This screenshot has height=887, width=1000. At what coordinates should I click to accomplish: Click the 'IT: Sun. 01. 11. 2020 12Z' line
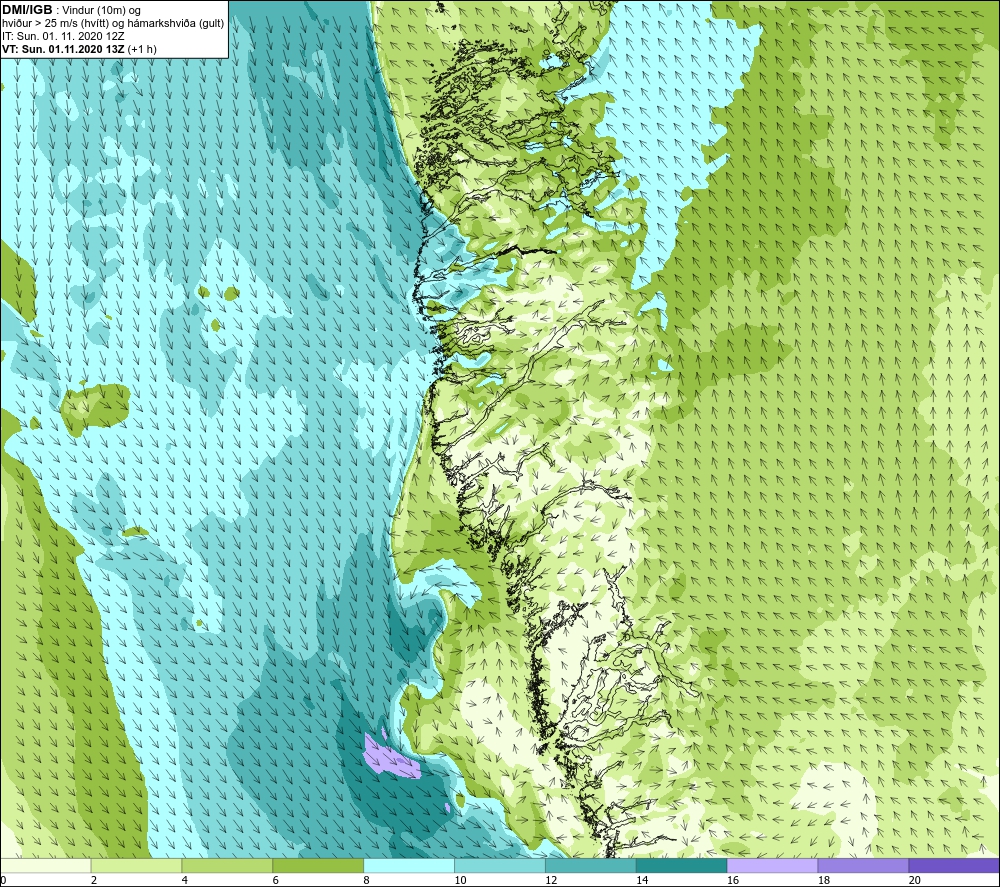tap(63, 36)
